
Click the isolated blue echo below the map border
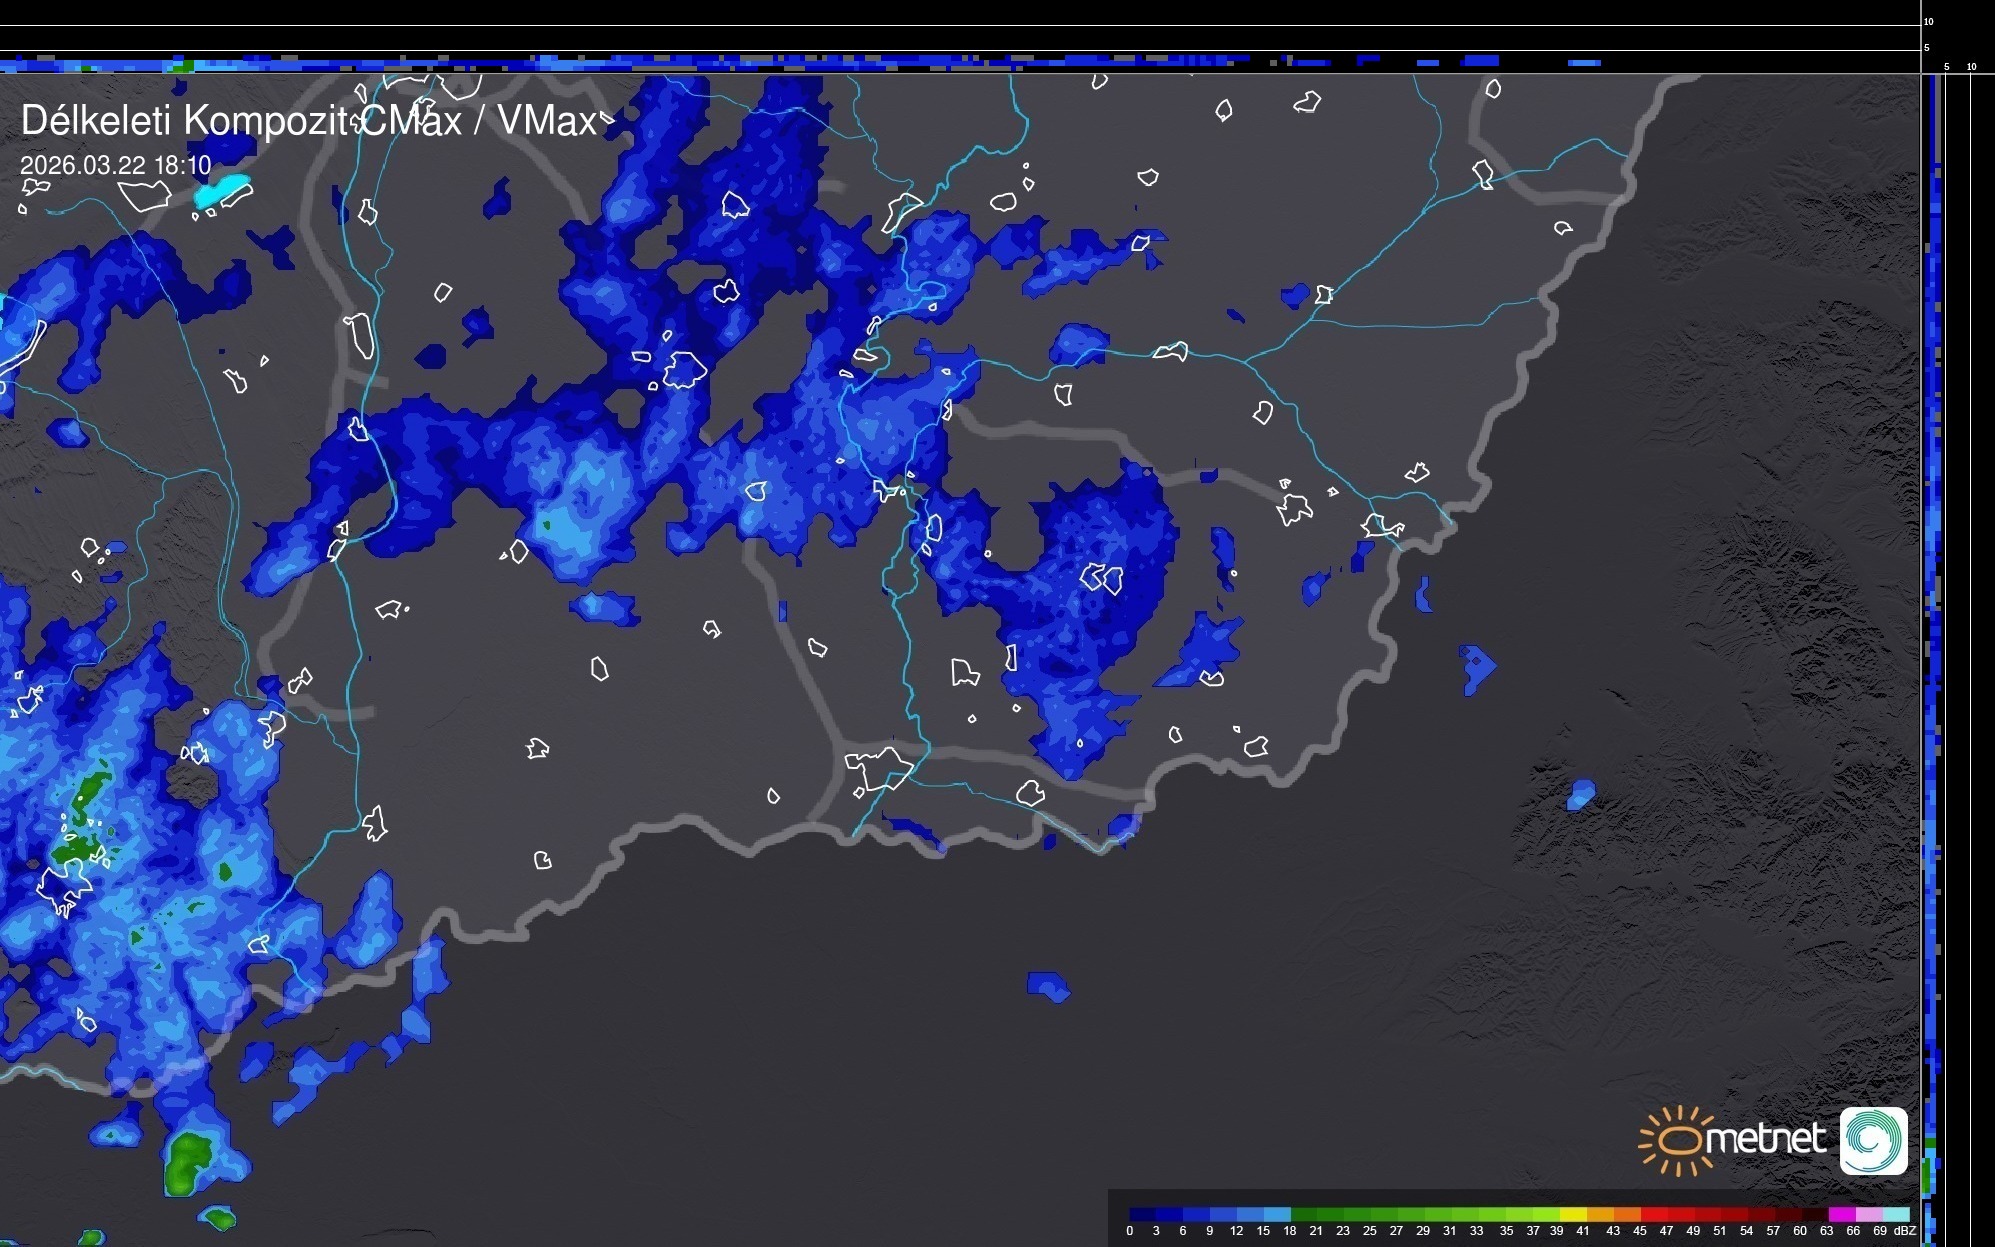(x=1047, y=986)
